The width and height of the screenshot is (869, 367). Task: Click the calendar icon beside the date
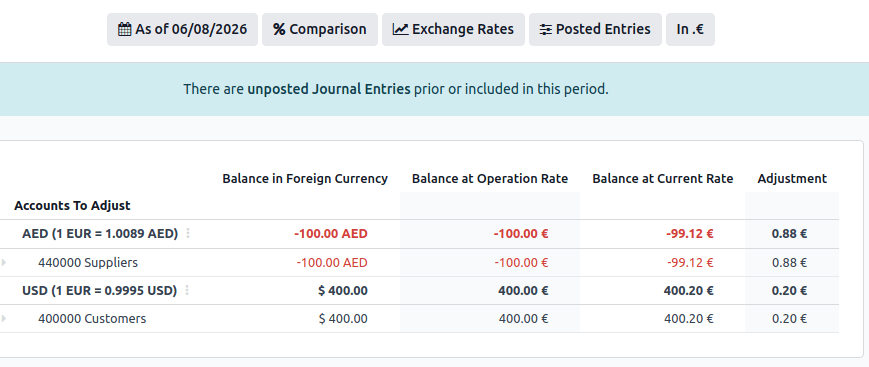125,29
